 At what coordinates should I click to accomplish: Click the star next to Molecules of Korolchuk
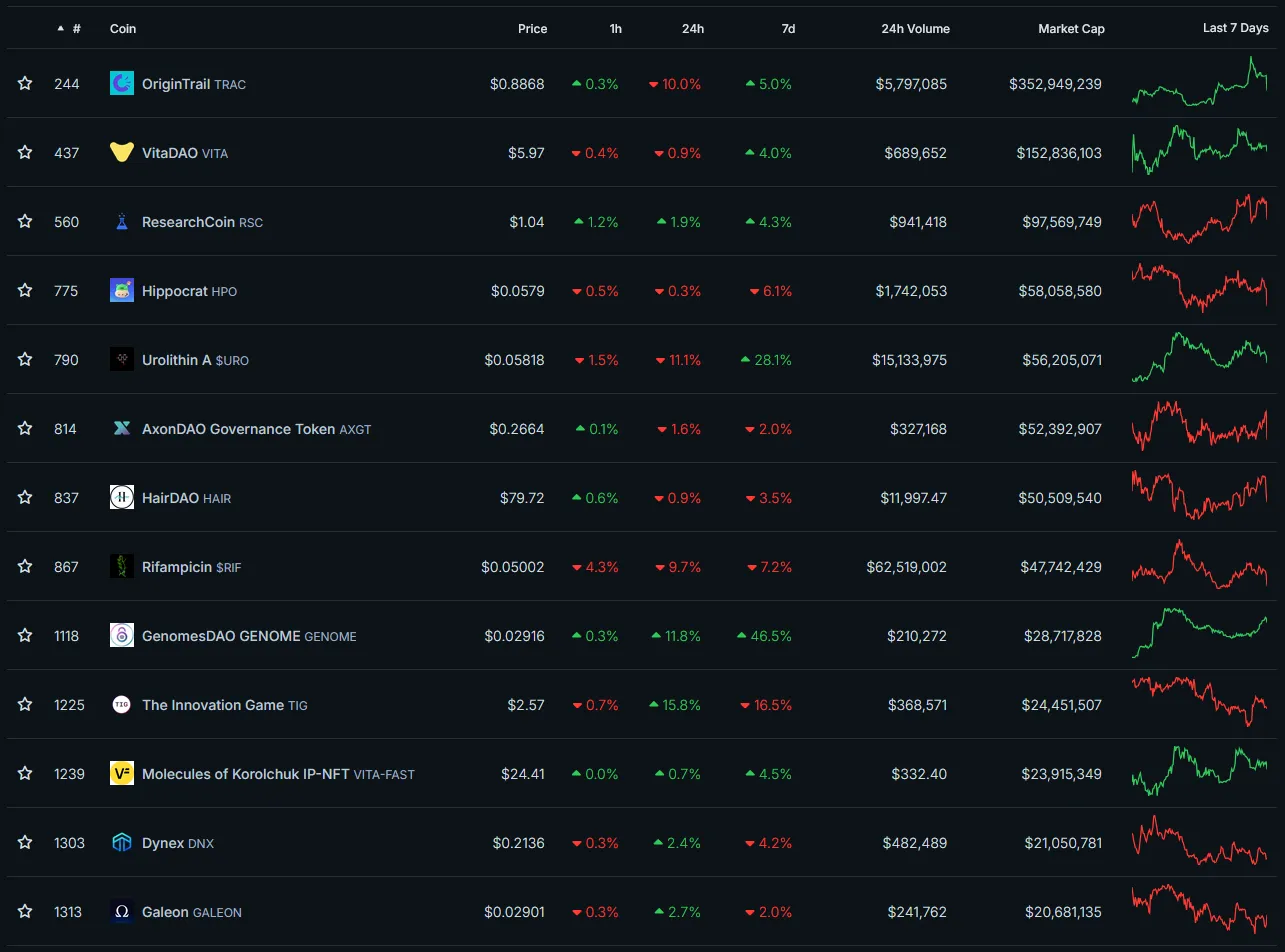pos(25,774)
